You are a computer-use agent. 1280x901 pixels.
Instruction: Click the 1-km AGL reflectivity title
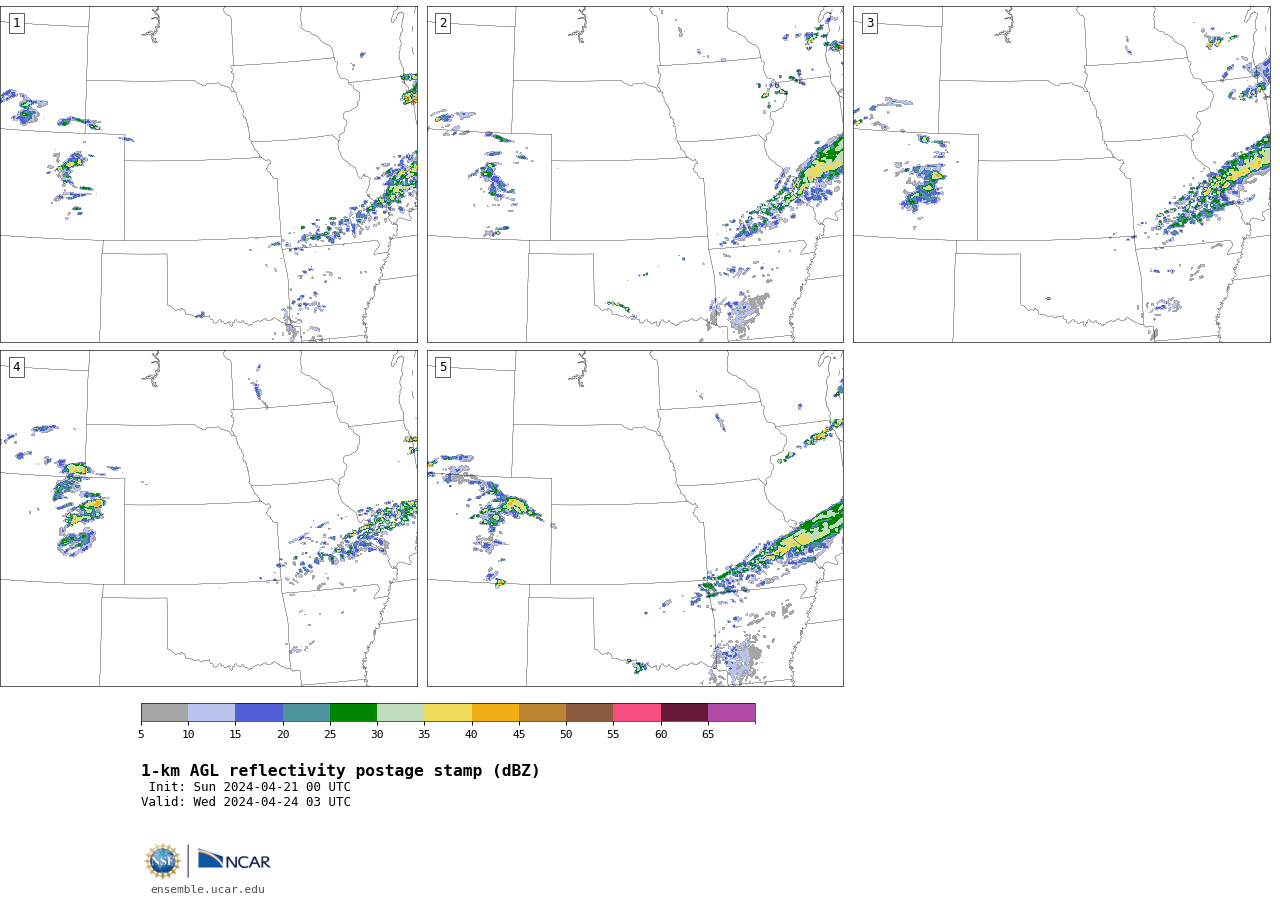coord(340,771)
